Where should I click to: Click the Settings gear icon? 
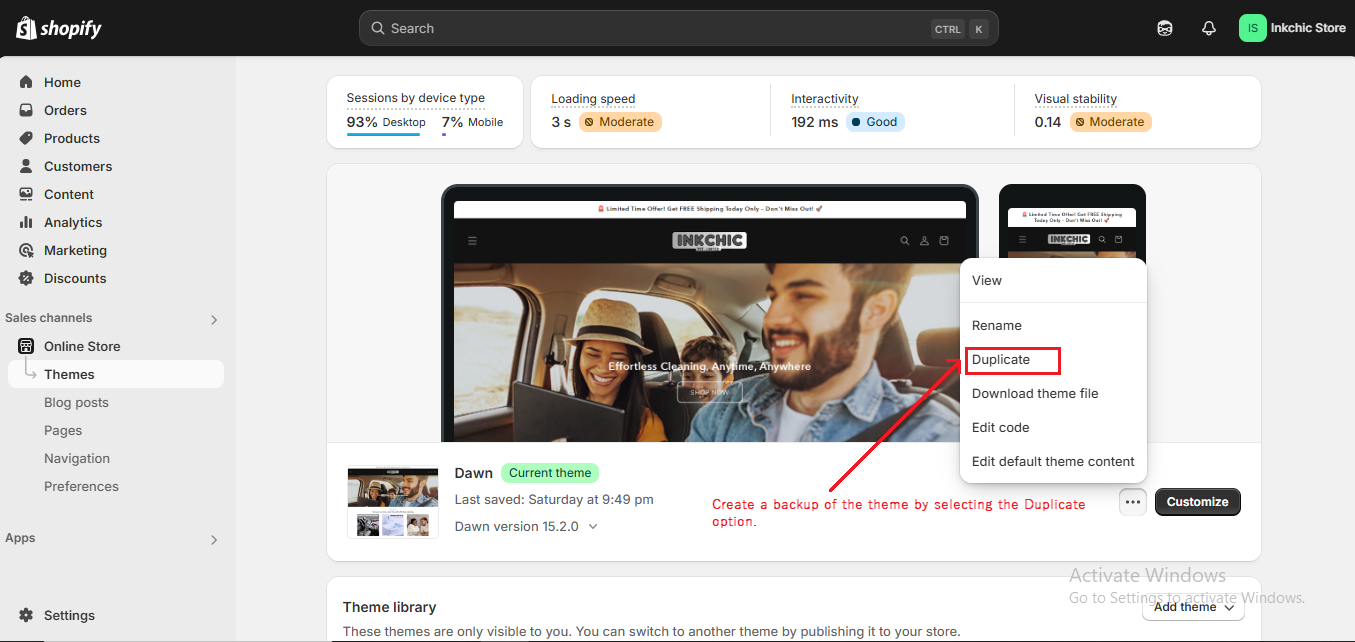26,615
